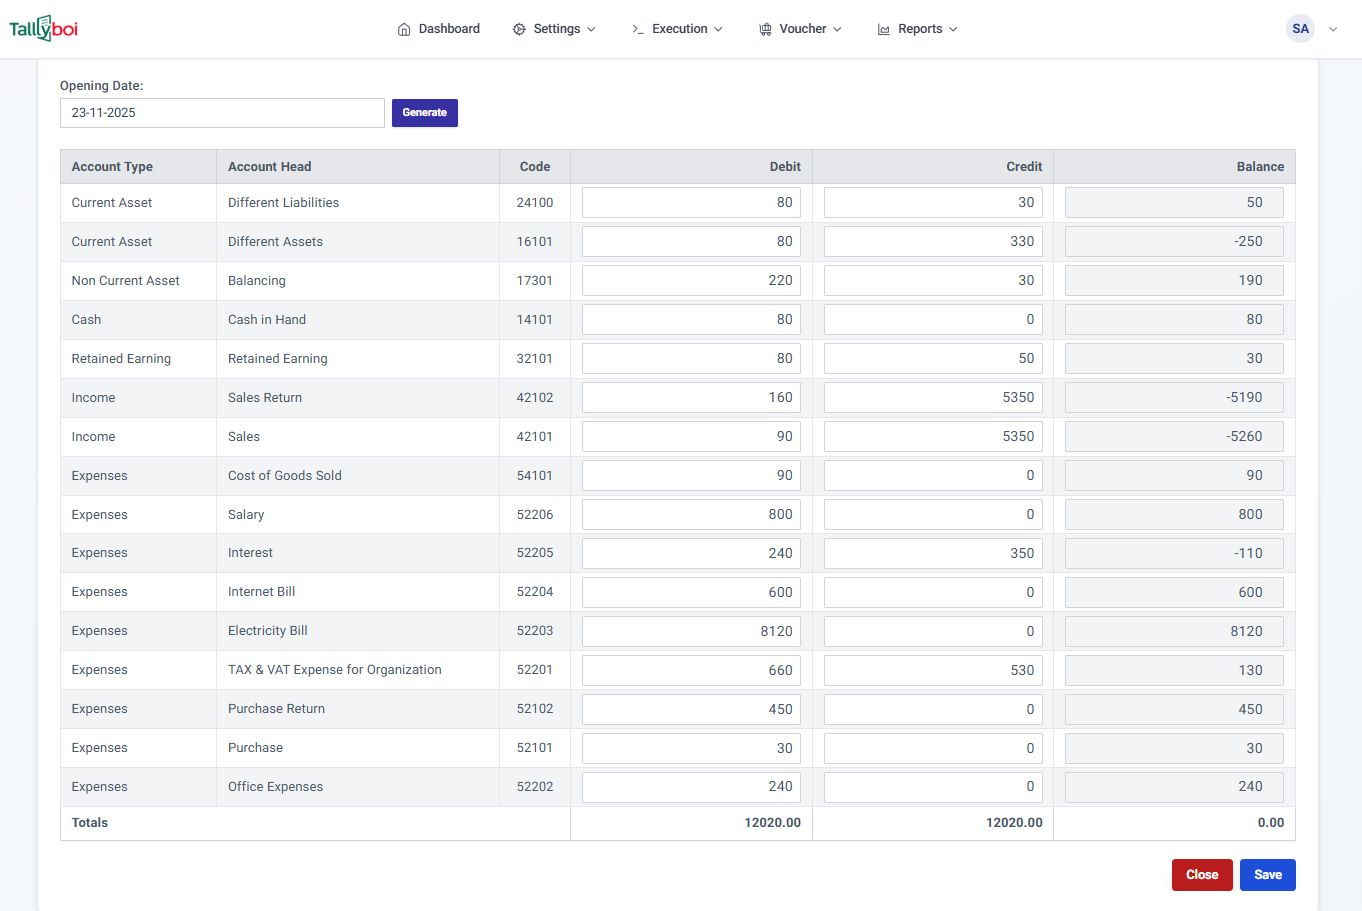Expand the Voucher dropdown chevron
The width and height of the screenshot is (1362, 911).
click(837, 29)
